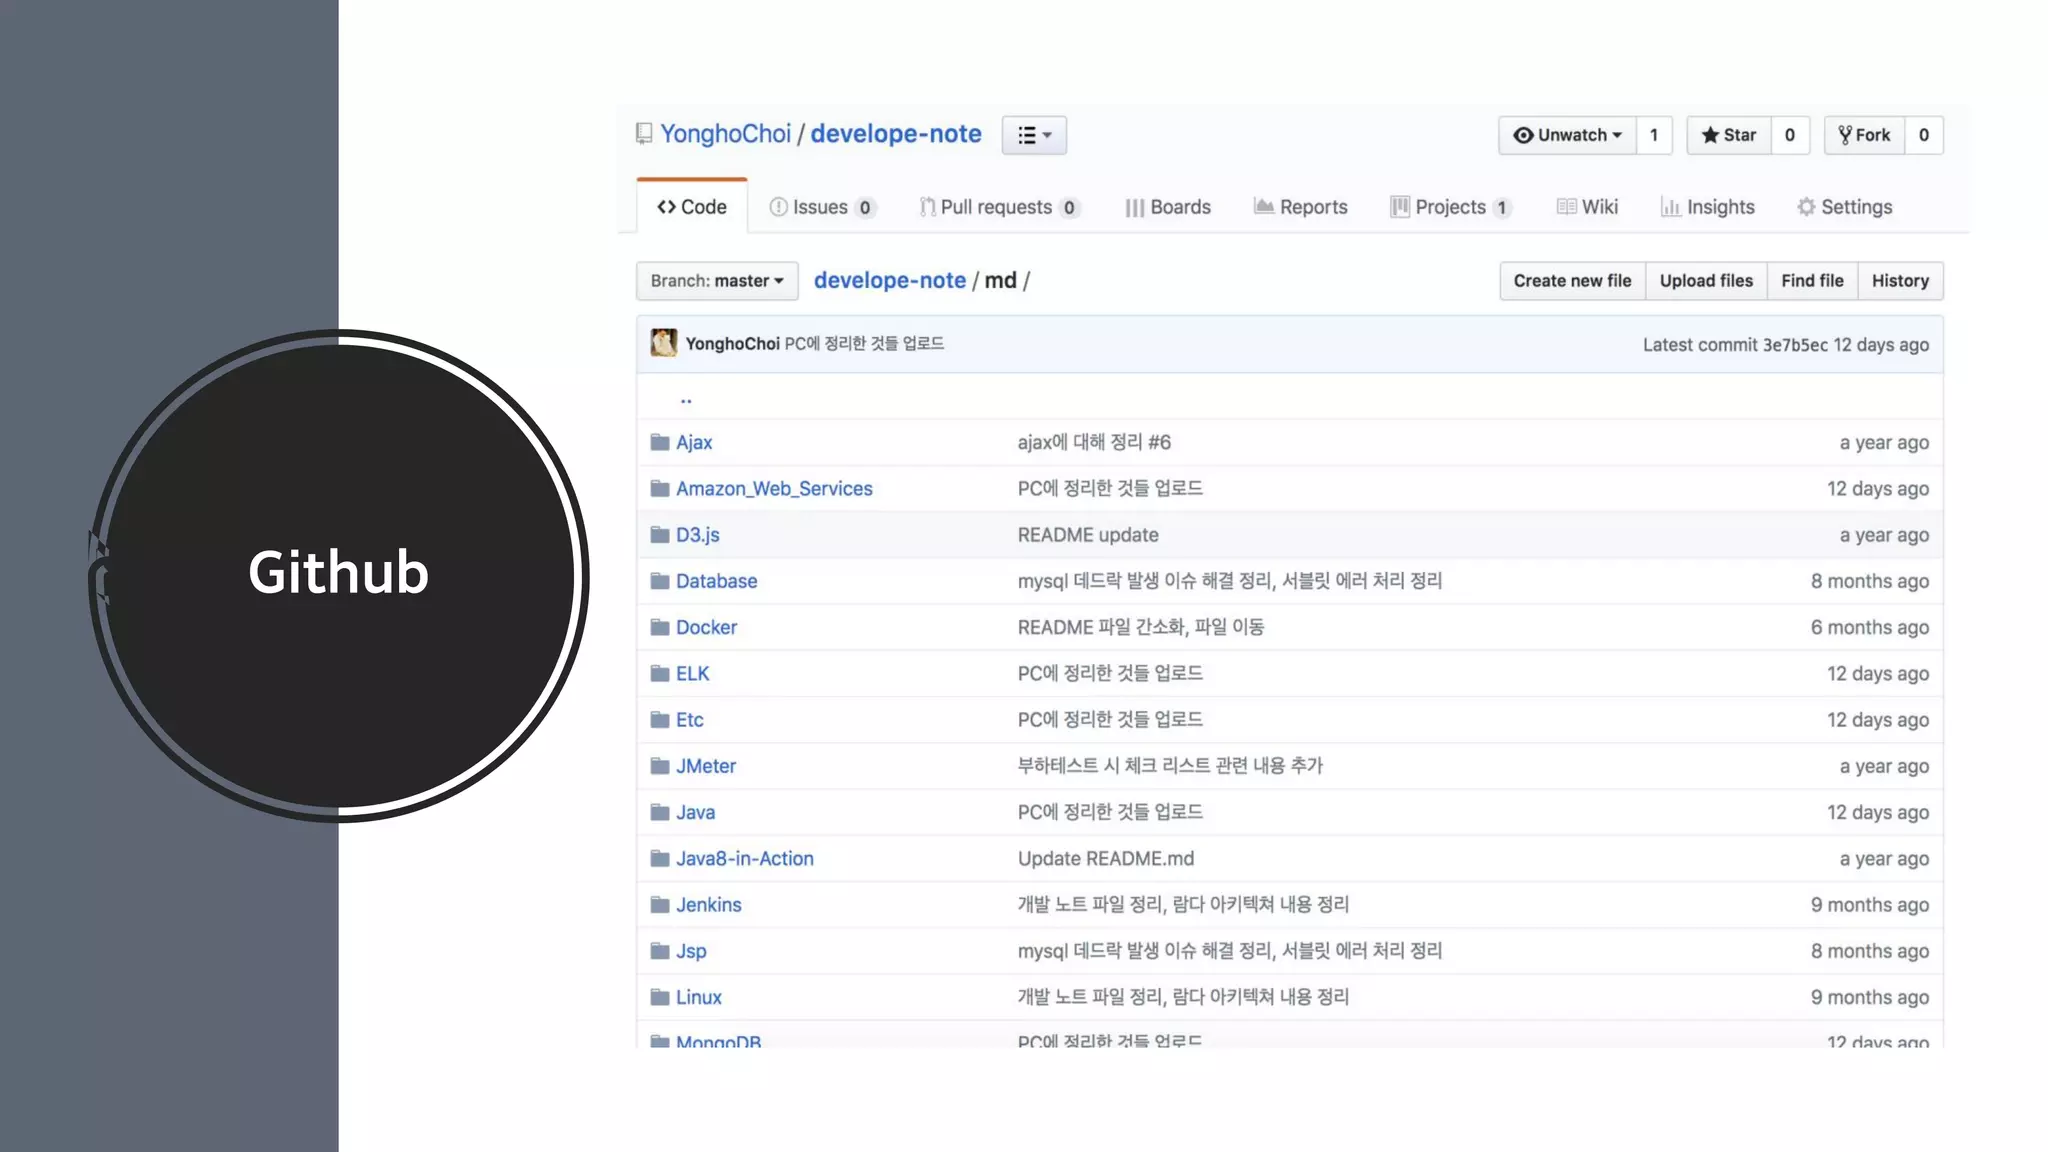2048x1152 pixels.
Task: Open commit message 'ajax에 대해 정리 #6'
Action: pos(1094,442)
